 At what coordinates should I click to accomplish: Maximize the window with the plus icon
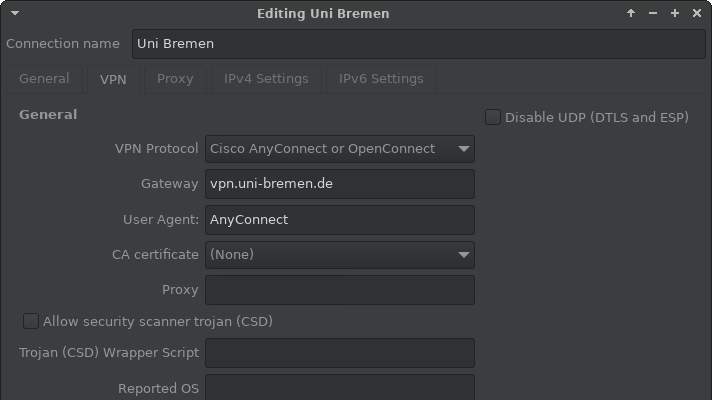tap(675, 14)
